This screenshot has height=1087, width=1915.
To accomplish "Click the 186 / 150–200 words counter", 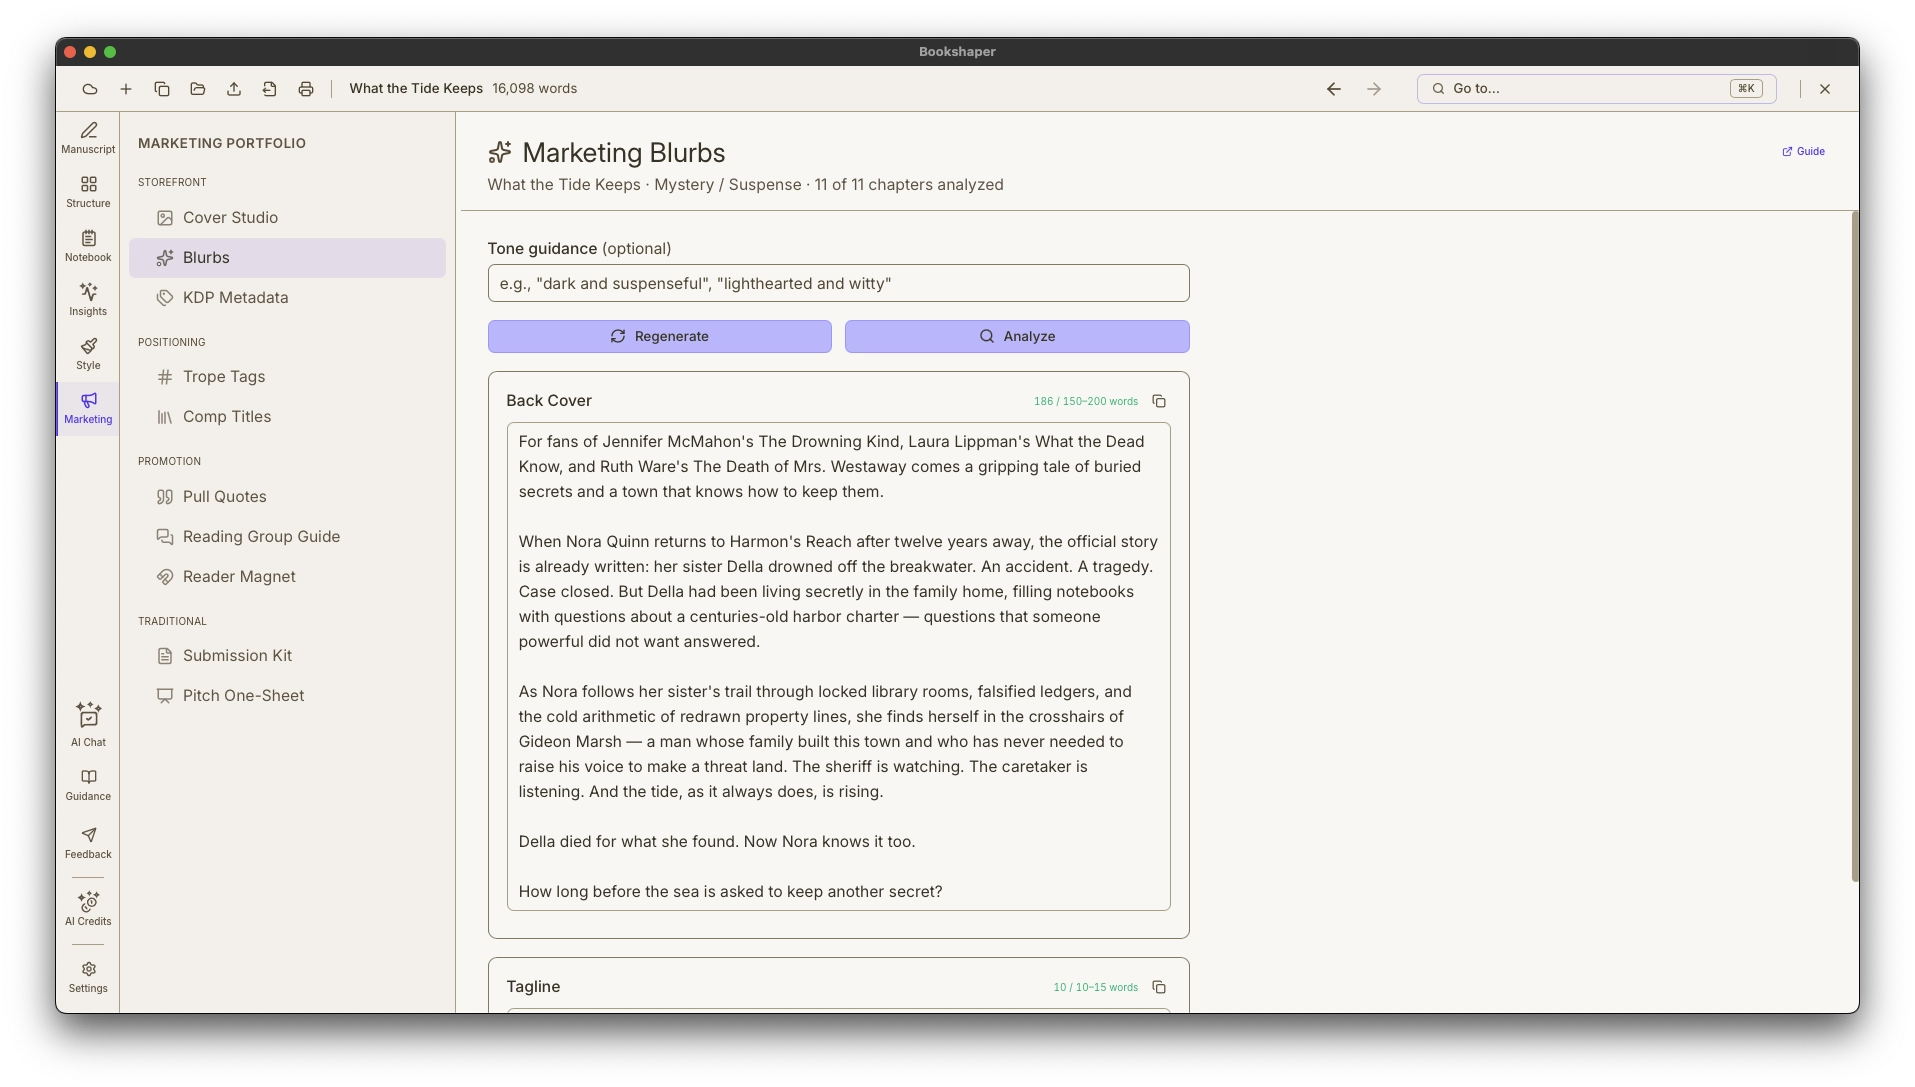I will (1086, 401).
